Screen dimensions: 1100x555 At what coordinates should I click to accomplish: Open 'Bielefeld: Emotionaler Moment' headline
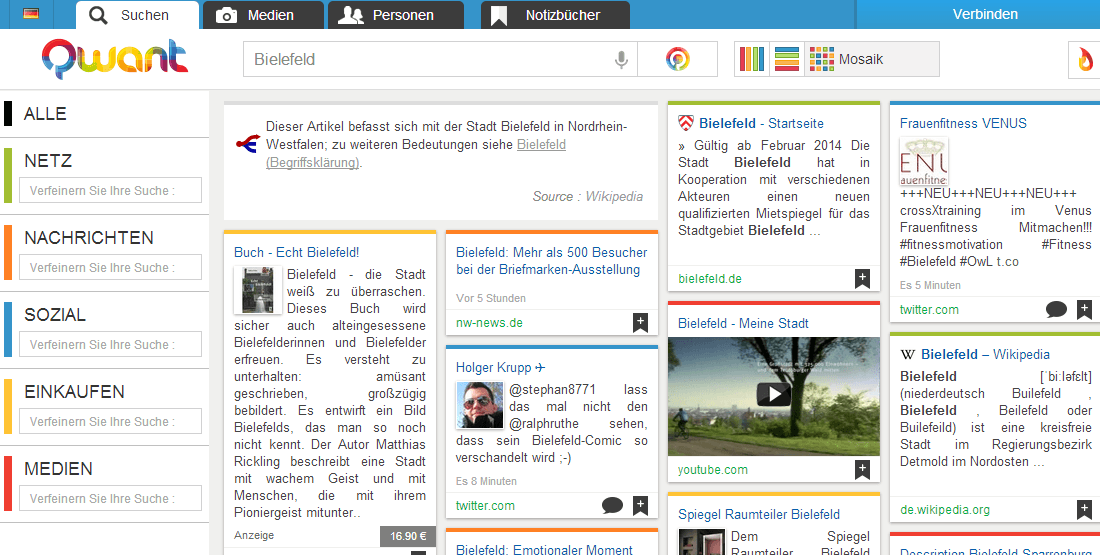[x=544, y=549]
